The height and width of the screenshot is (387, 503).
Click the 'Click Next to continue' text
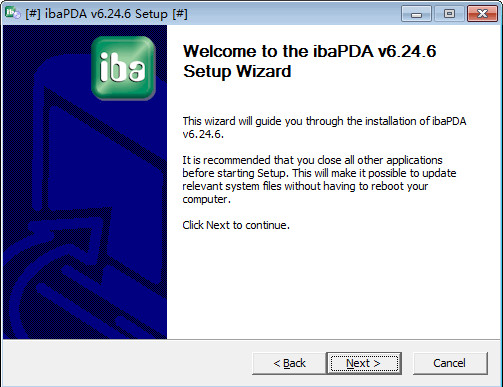click(236, 225)
